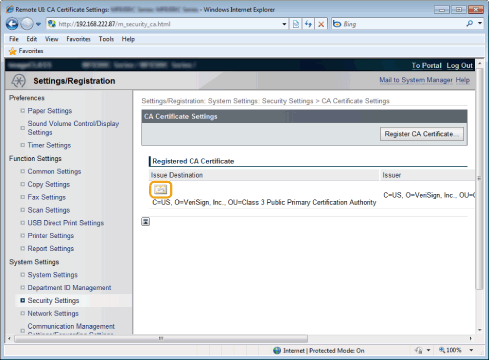This screenshot has width=489, height=360.
Task: Open the Favorites menu
Action: point(78,39)
